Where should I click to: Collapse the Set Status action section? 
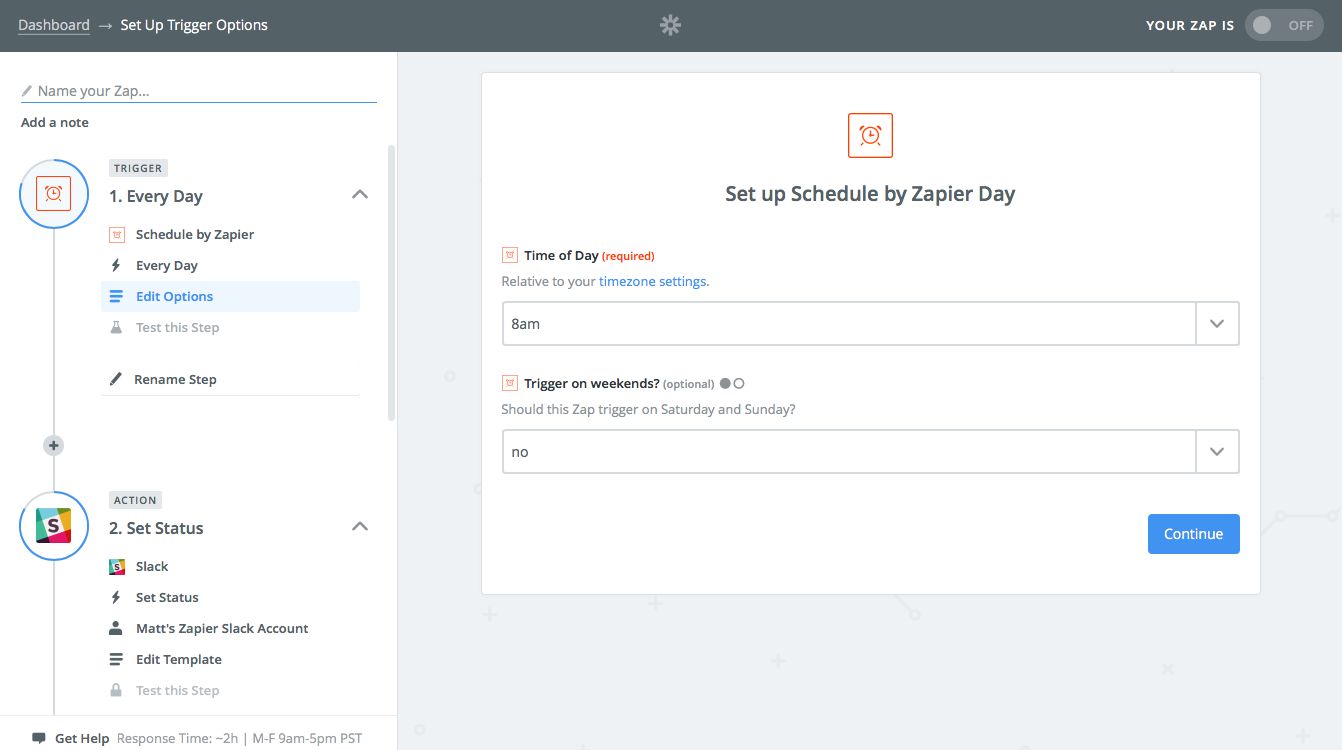(360, 527)
